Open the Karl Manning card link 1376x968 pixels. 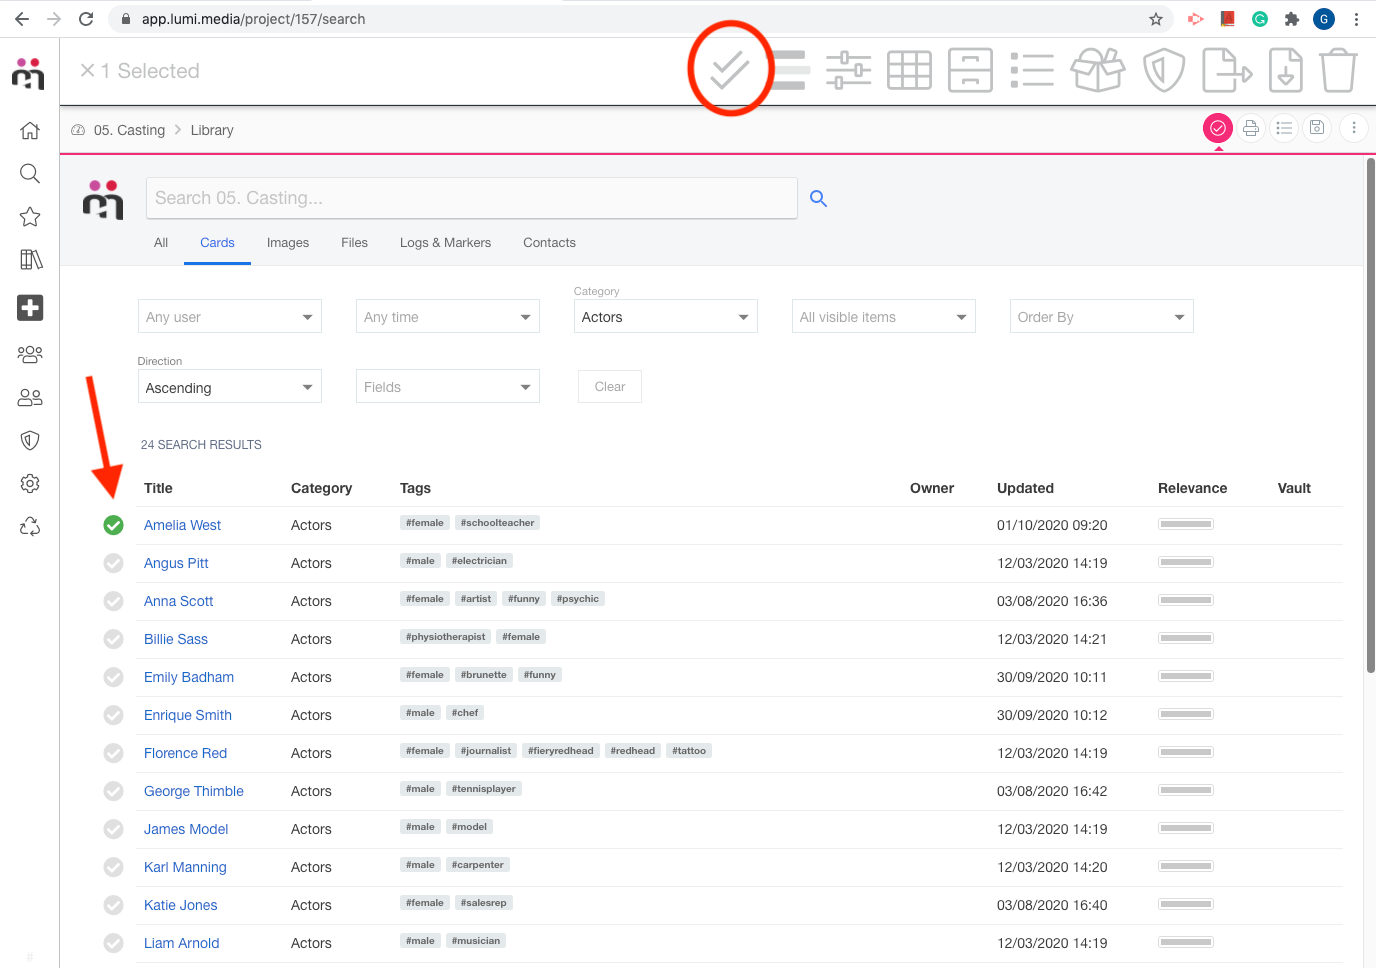(185, 867)
